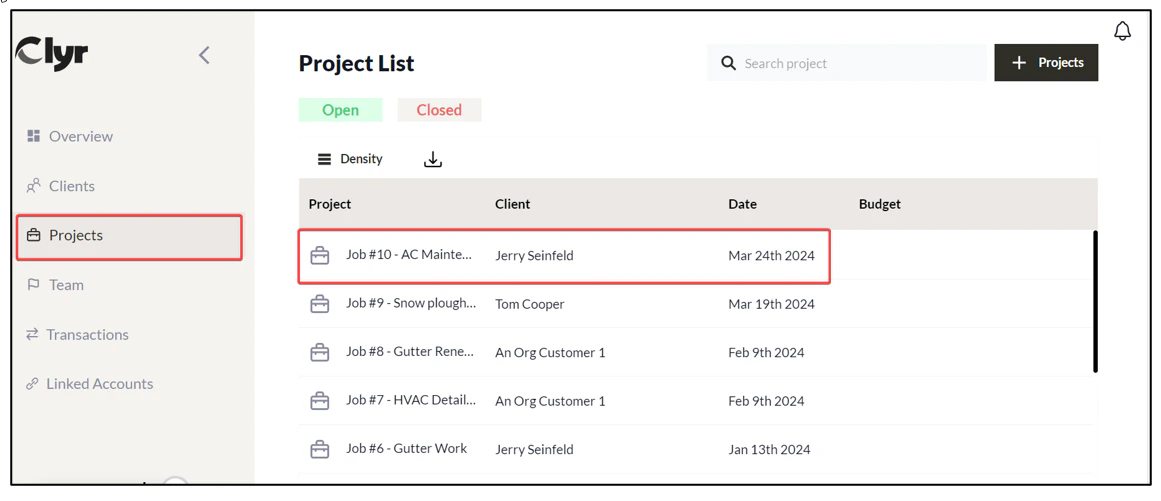Open Job #6 - Gutter Work project
Screen dimensions: 1161x501
(x=406, y=448)
